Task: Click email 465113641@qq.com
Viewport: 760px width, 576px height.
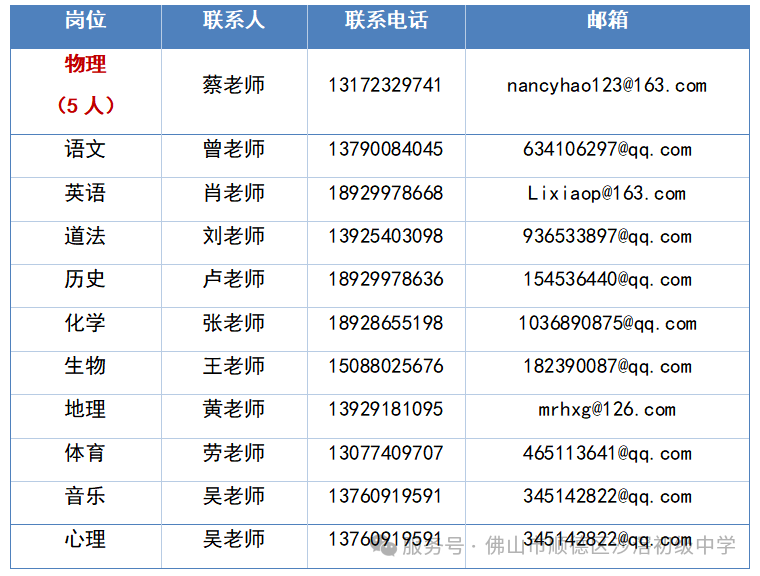Action: [607, 454]
